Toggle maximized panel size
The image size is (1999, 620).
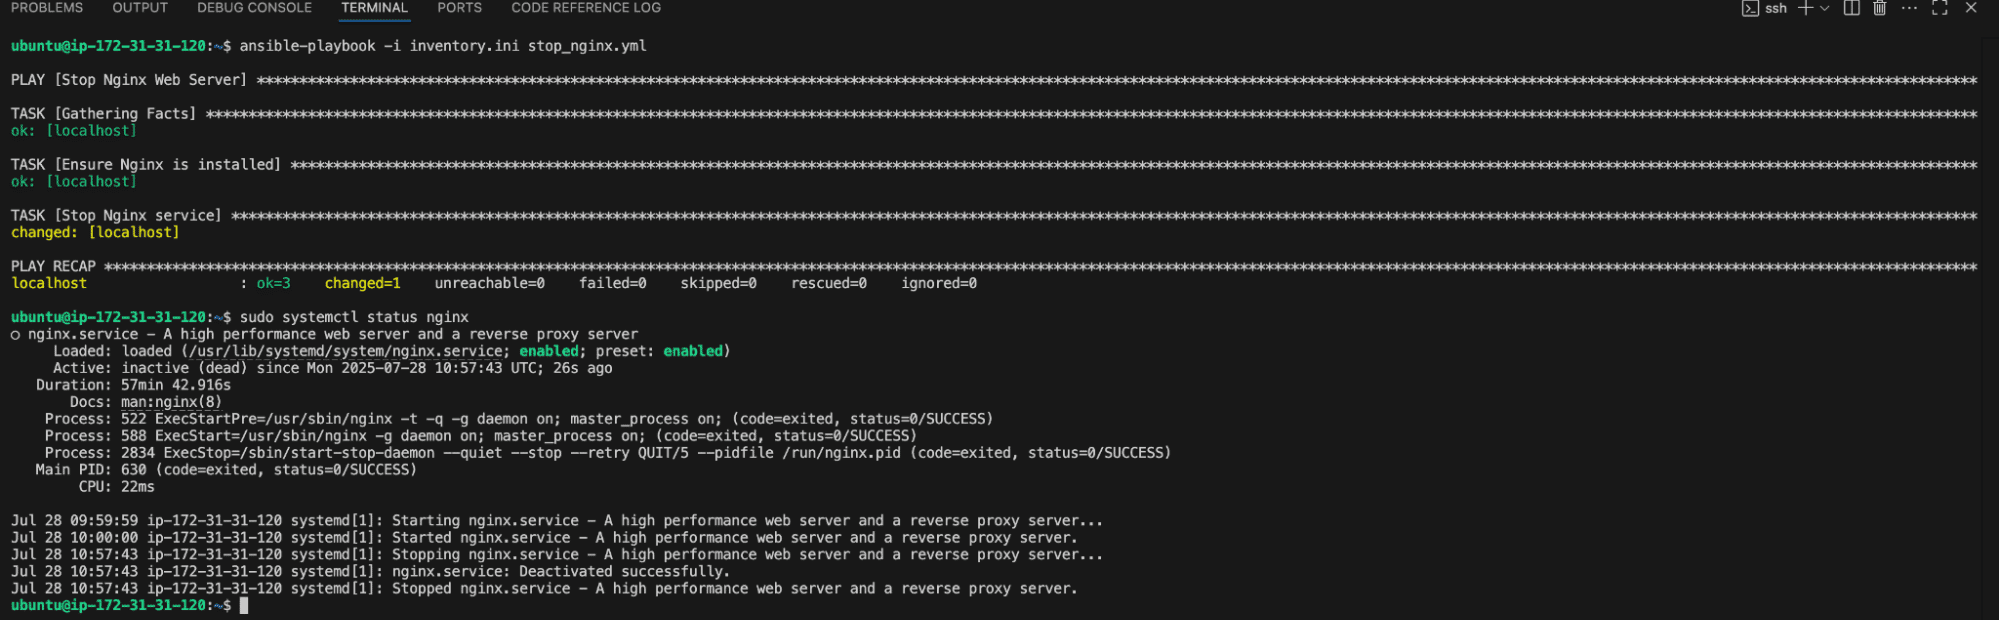[x=1940, y=8]
